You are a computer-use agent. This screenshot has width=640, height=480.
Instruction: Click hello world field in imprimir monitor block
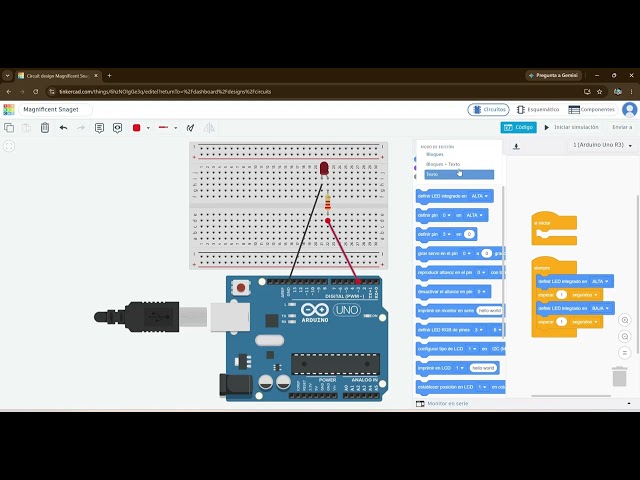[489, 311]
